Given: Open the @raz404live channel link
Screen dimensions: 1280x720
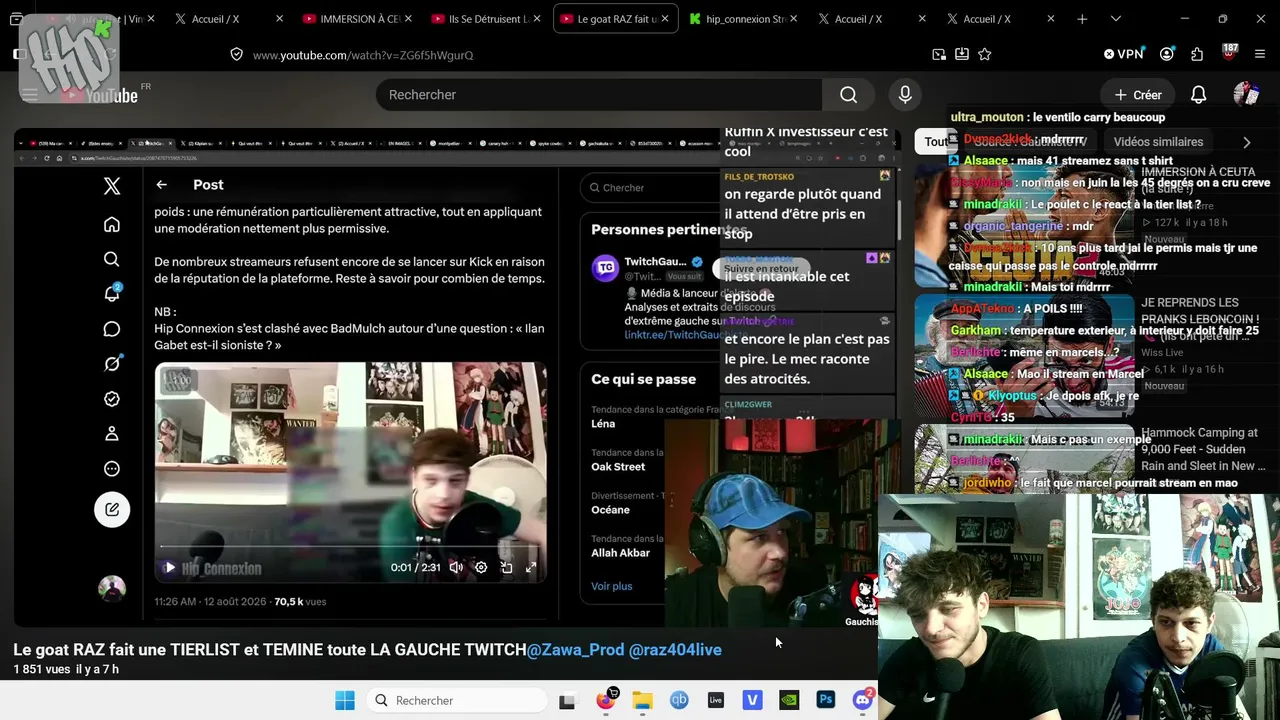Looking at the screenshot, I should tap(675, 650).
